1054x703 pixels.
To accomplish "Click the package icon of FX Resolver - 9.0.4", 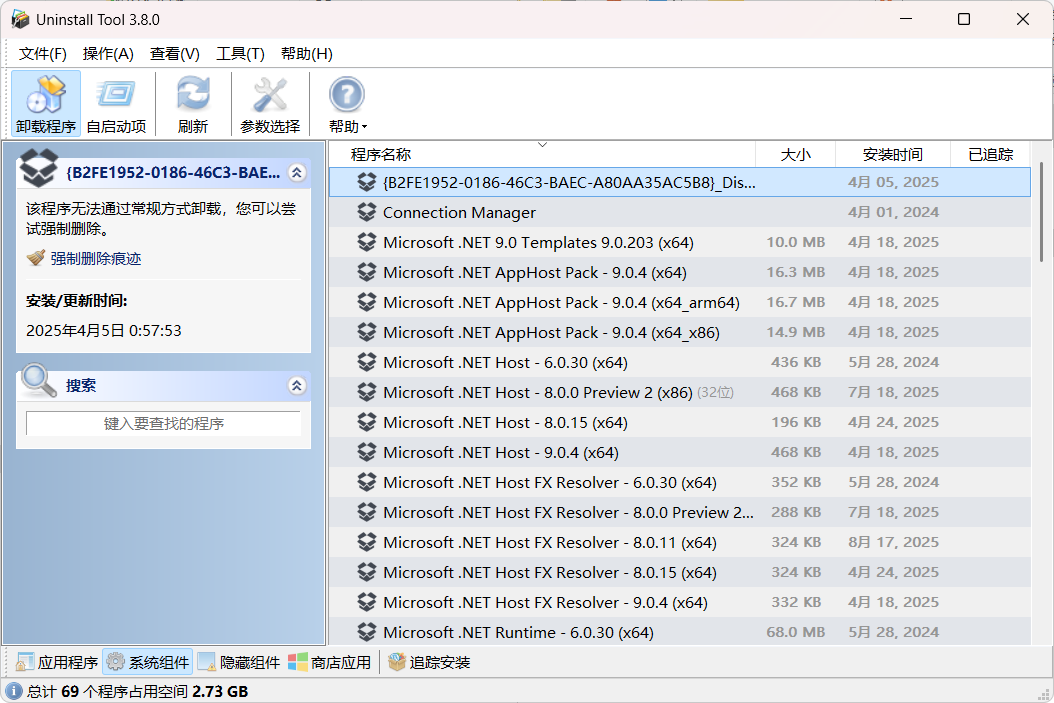I will pos(366,602).
